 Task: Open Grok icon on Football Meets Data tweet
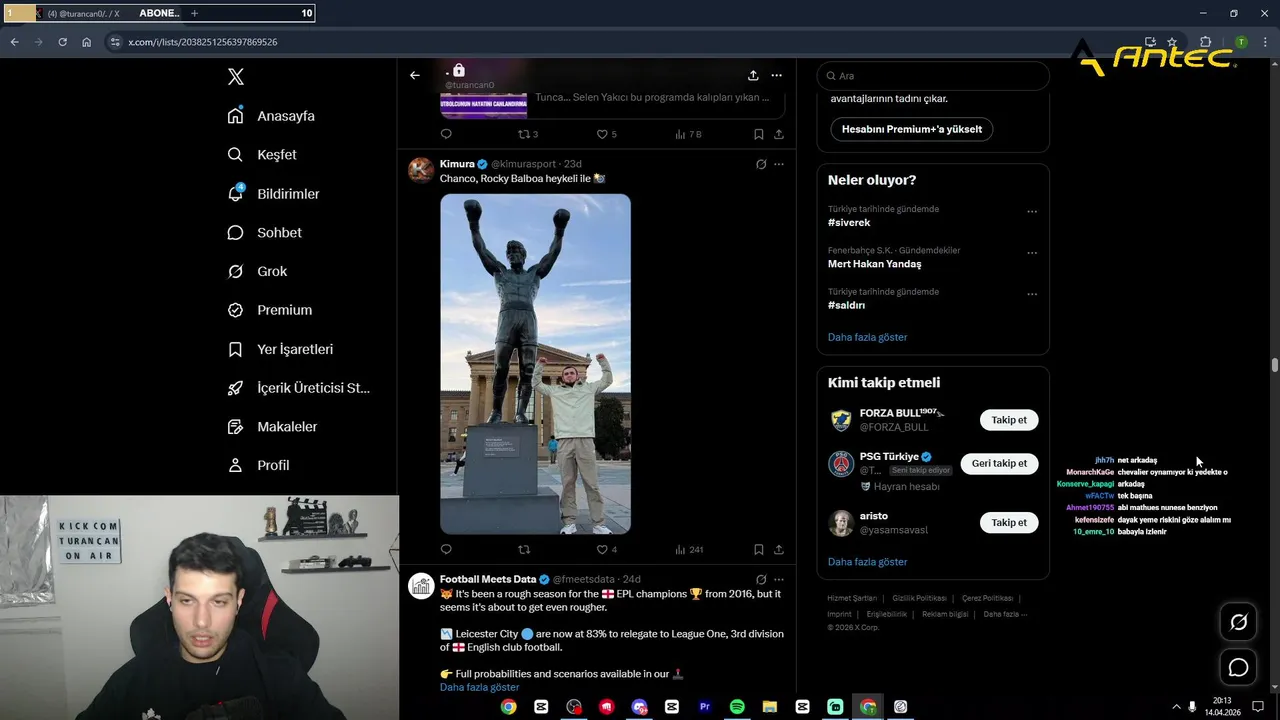[761, 579]
